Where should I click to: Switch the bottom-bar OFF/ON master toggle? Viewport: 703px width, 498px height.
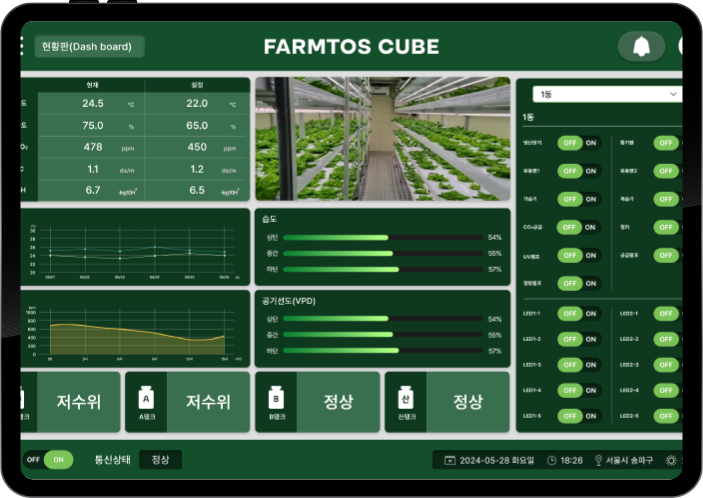(48, 459)
